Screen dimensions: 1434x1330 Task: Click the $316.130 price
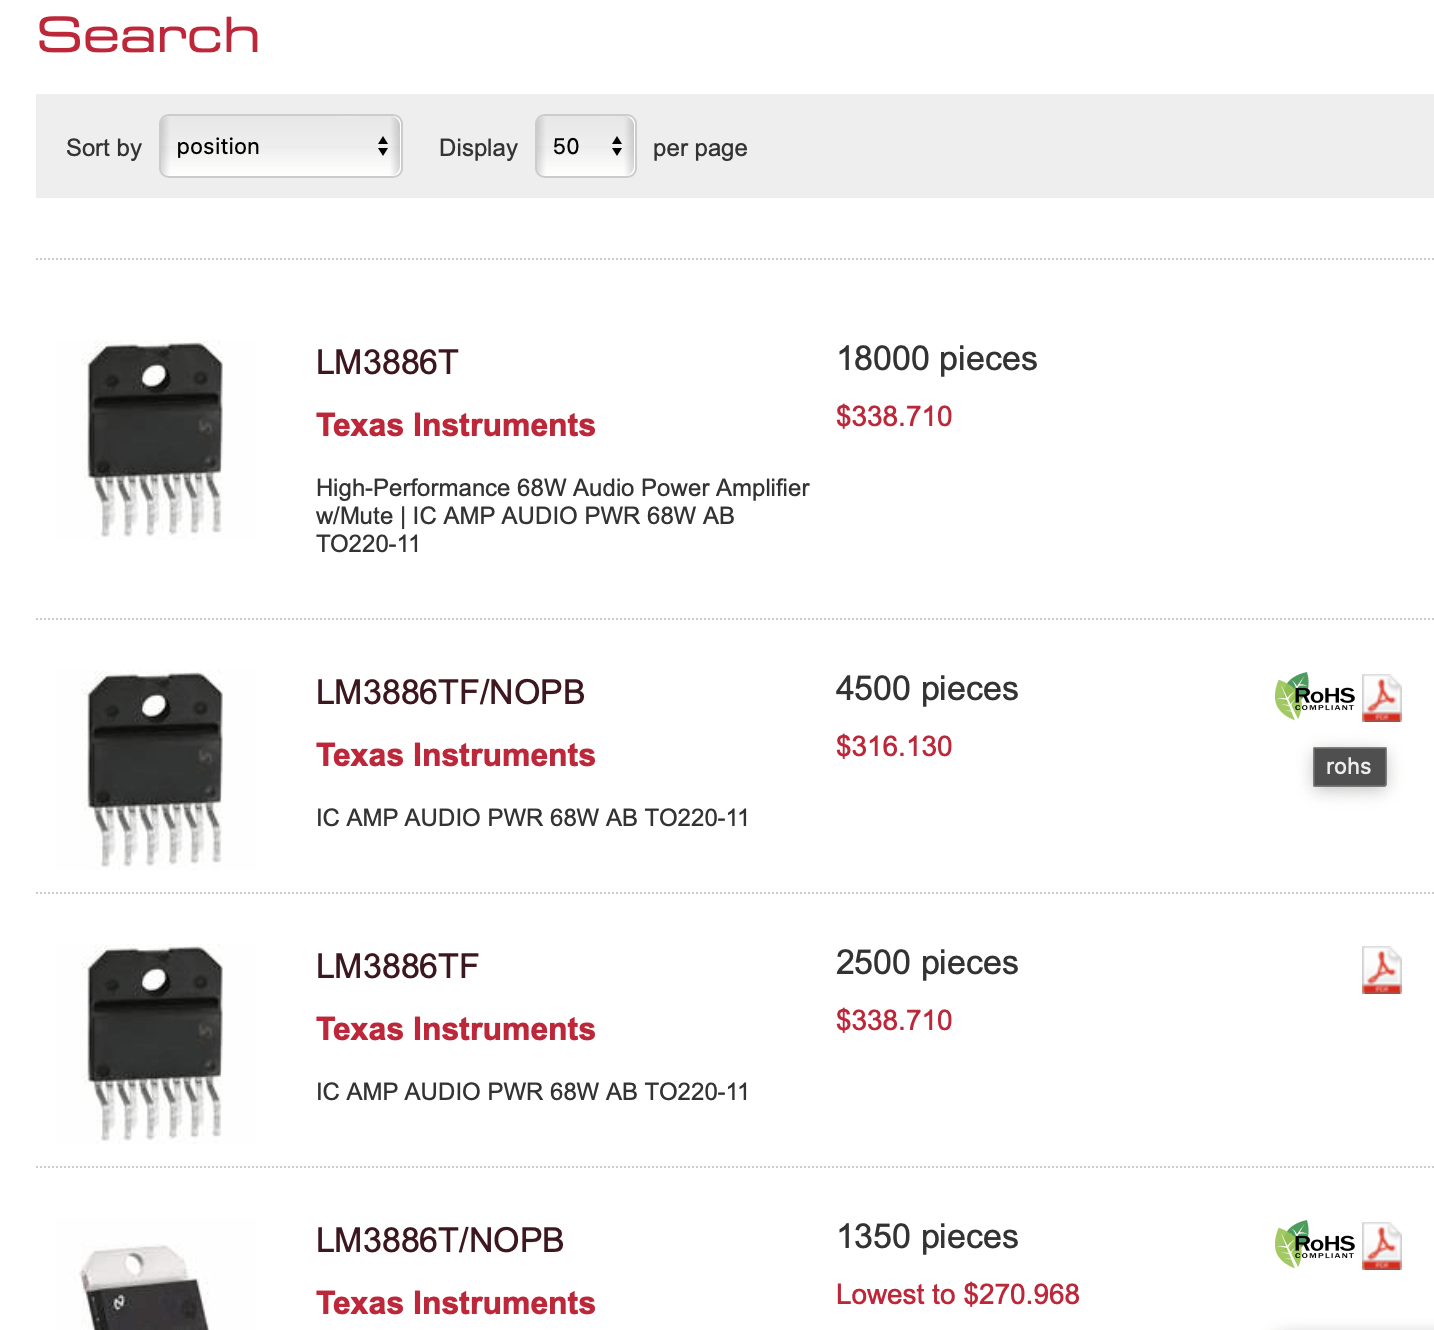894,746
